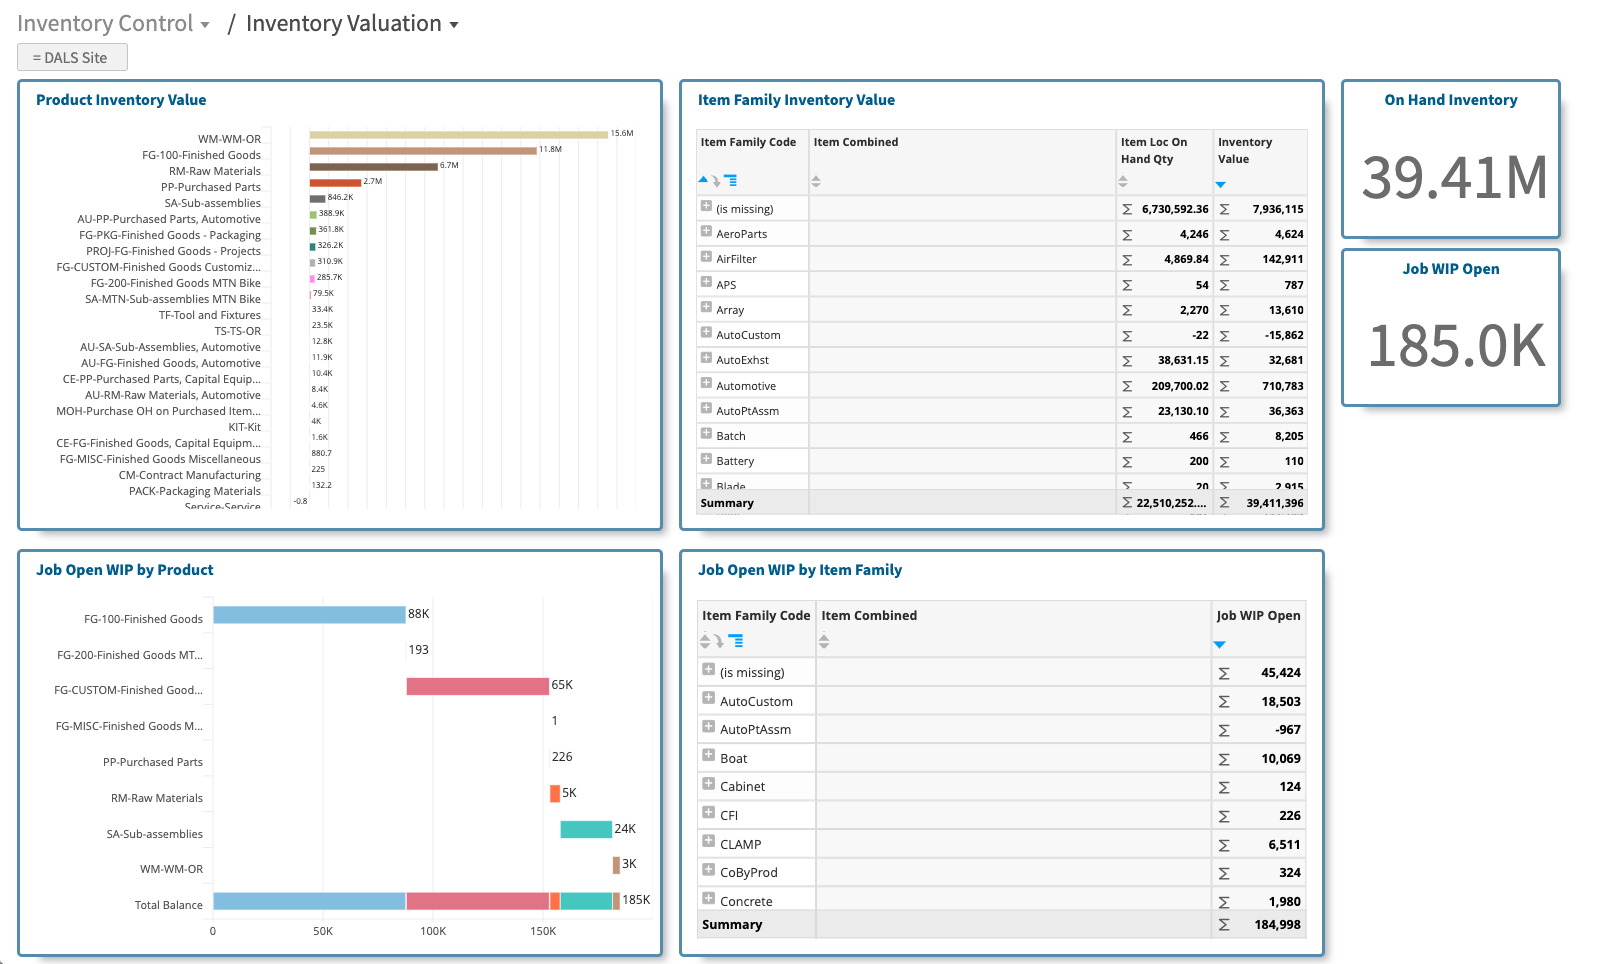
Task: Open the Inventory Valuation dropdown
Action: (454, 25)
